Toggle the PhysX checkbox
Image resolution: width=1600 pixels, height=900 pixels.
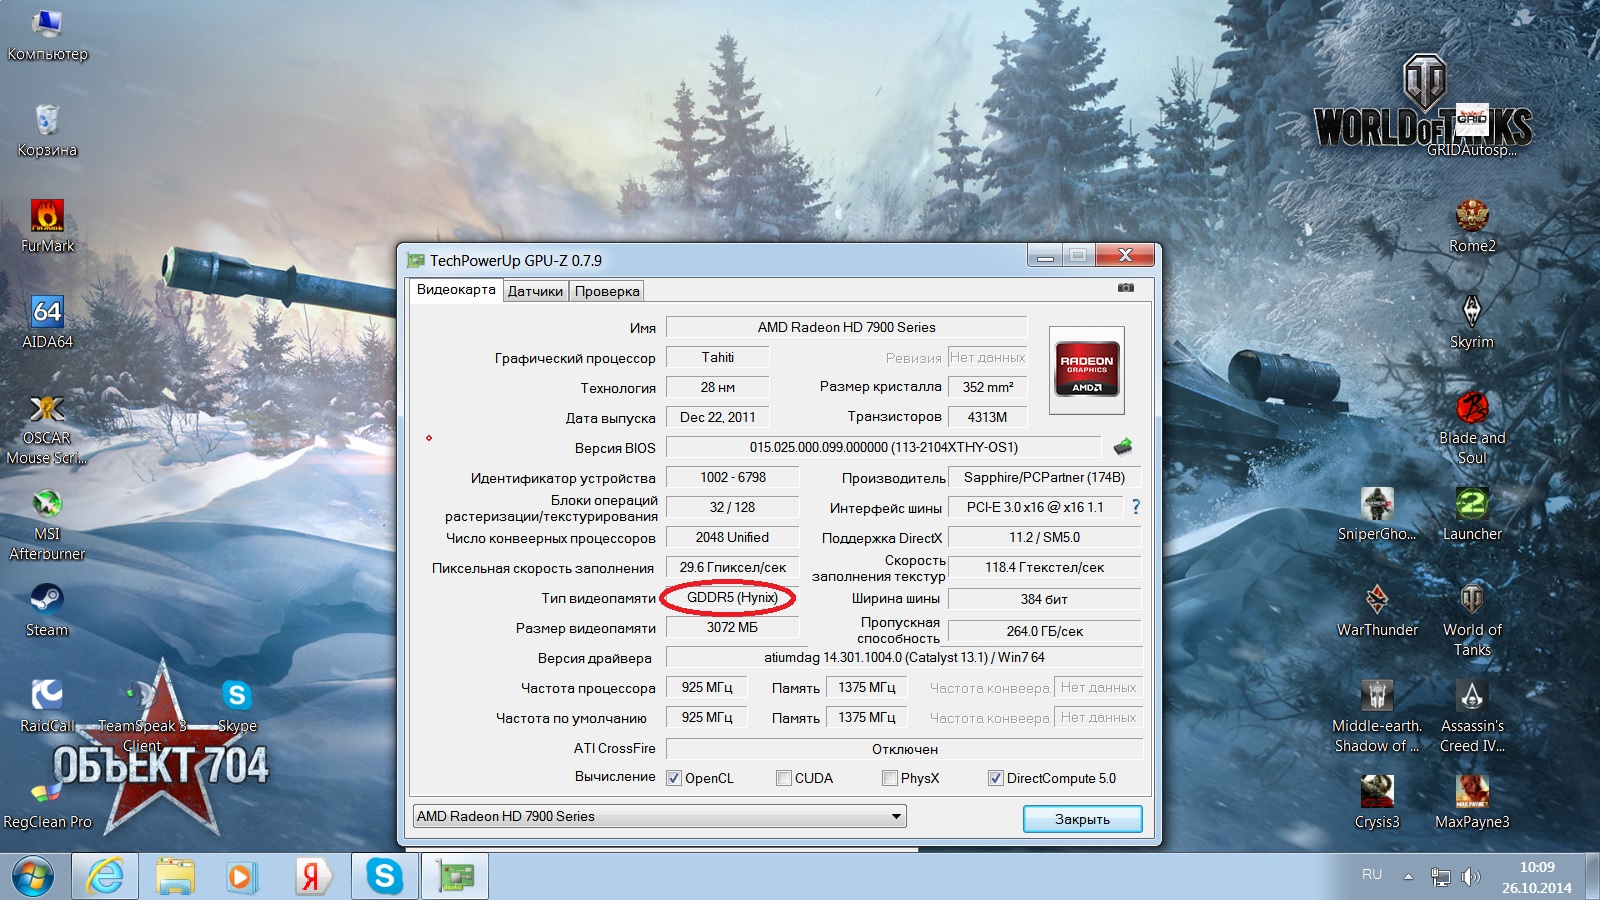click(x=890, y=778)
